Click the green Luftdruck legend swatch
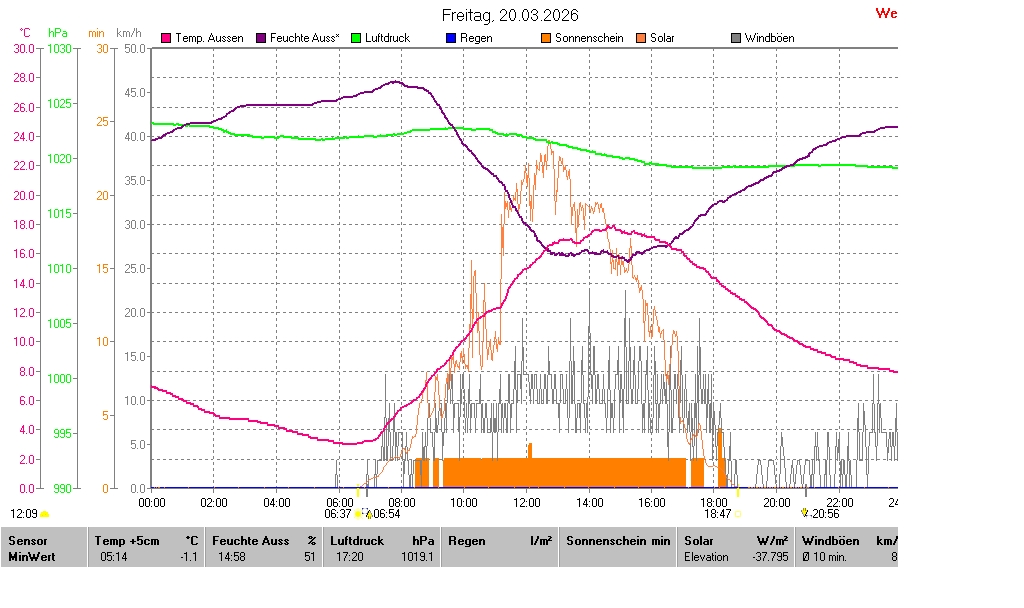The image size is (1024, 608). pyautogui.click(x=355, y=38)
